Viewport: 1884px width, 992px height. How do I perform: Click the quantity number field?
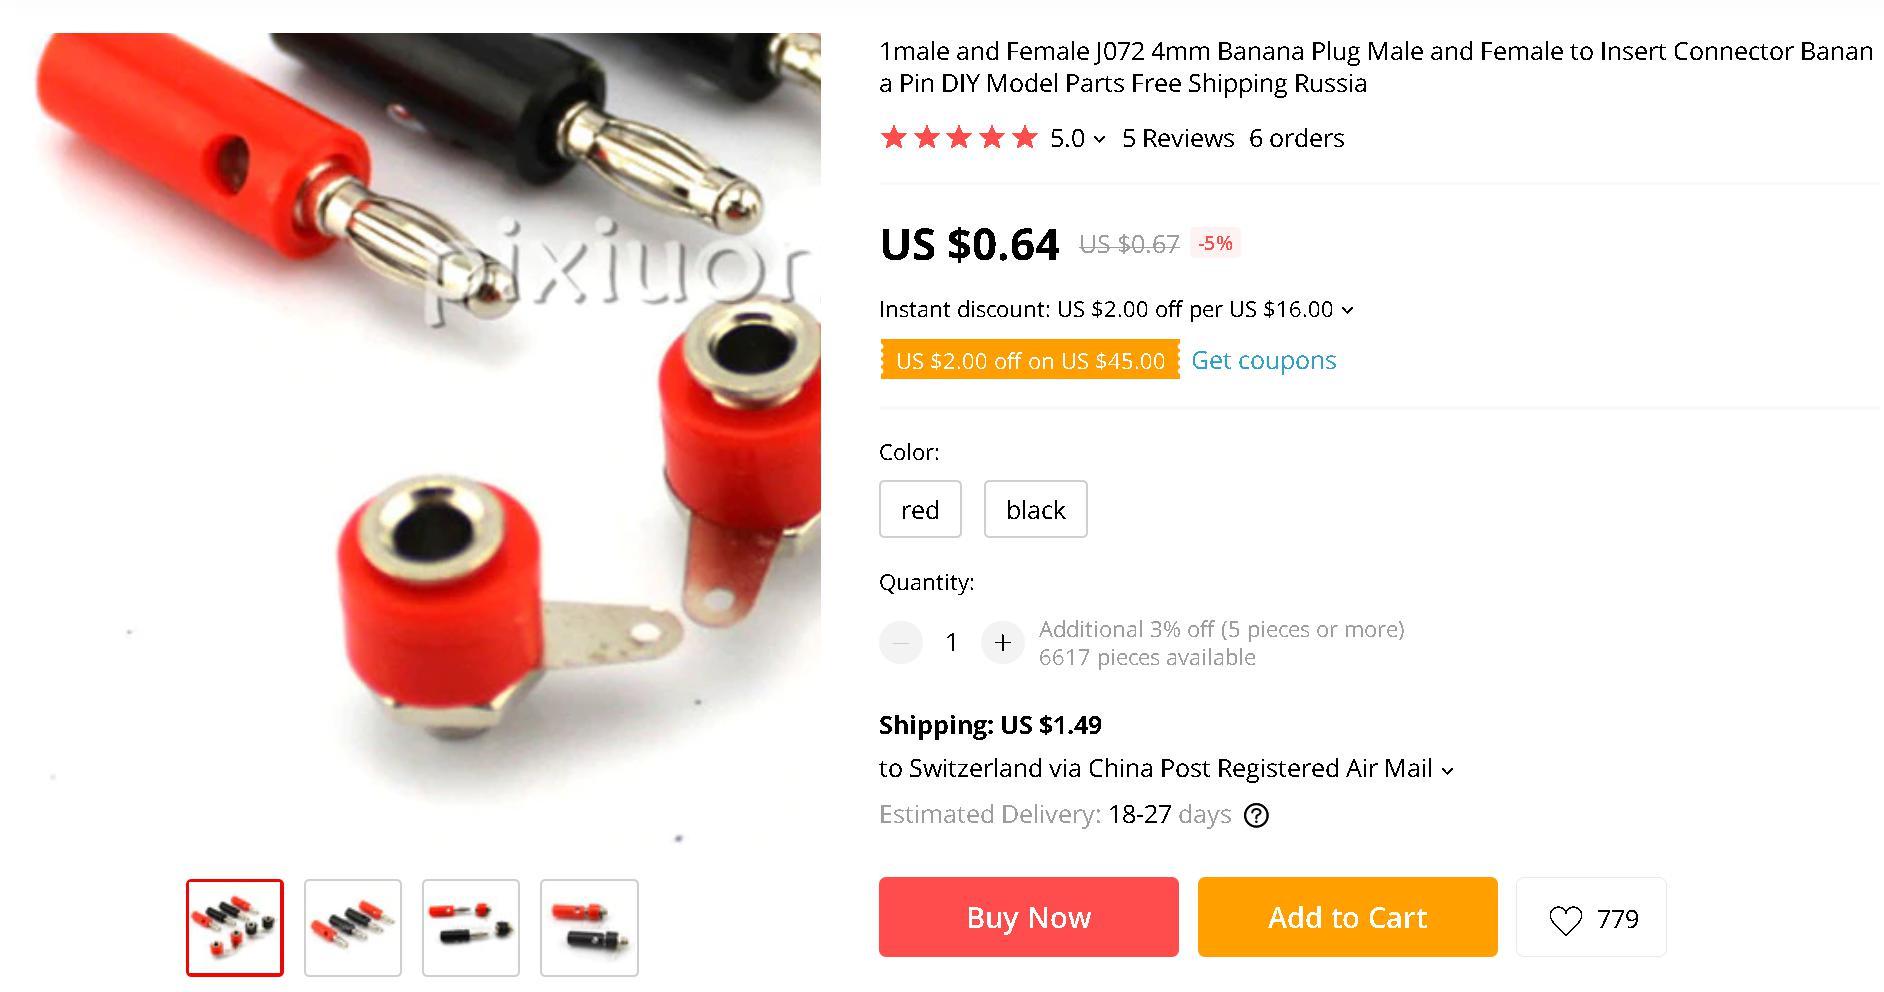click(x=952, y=642)
